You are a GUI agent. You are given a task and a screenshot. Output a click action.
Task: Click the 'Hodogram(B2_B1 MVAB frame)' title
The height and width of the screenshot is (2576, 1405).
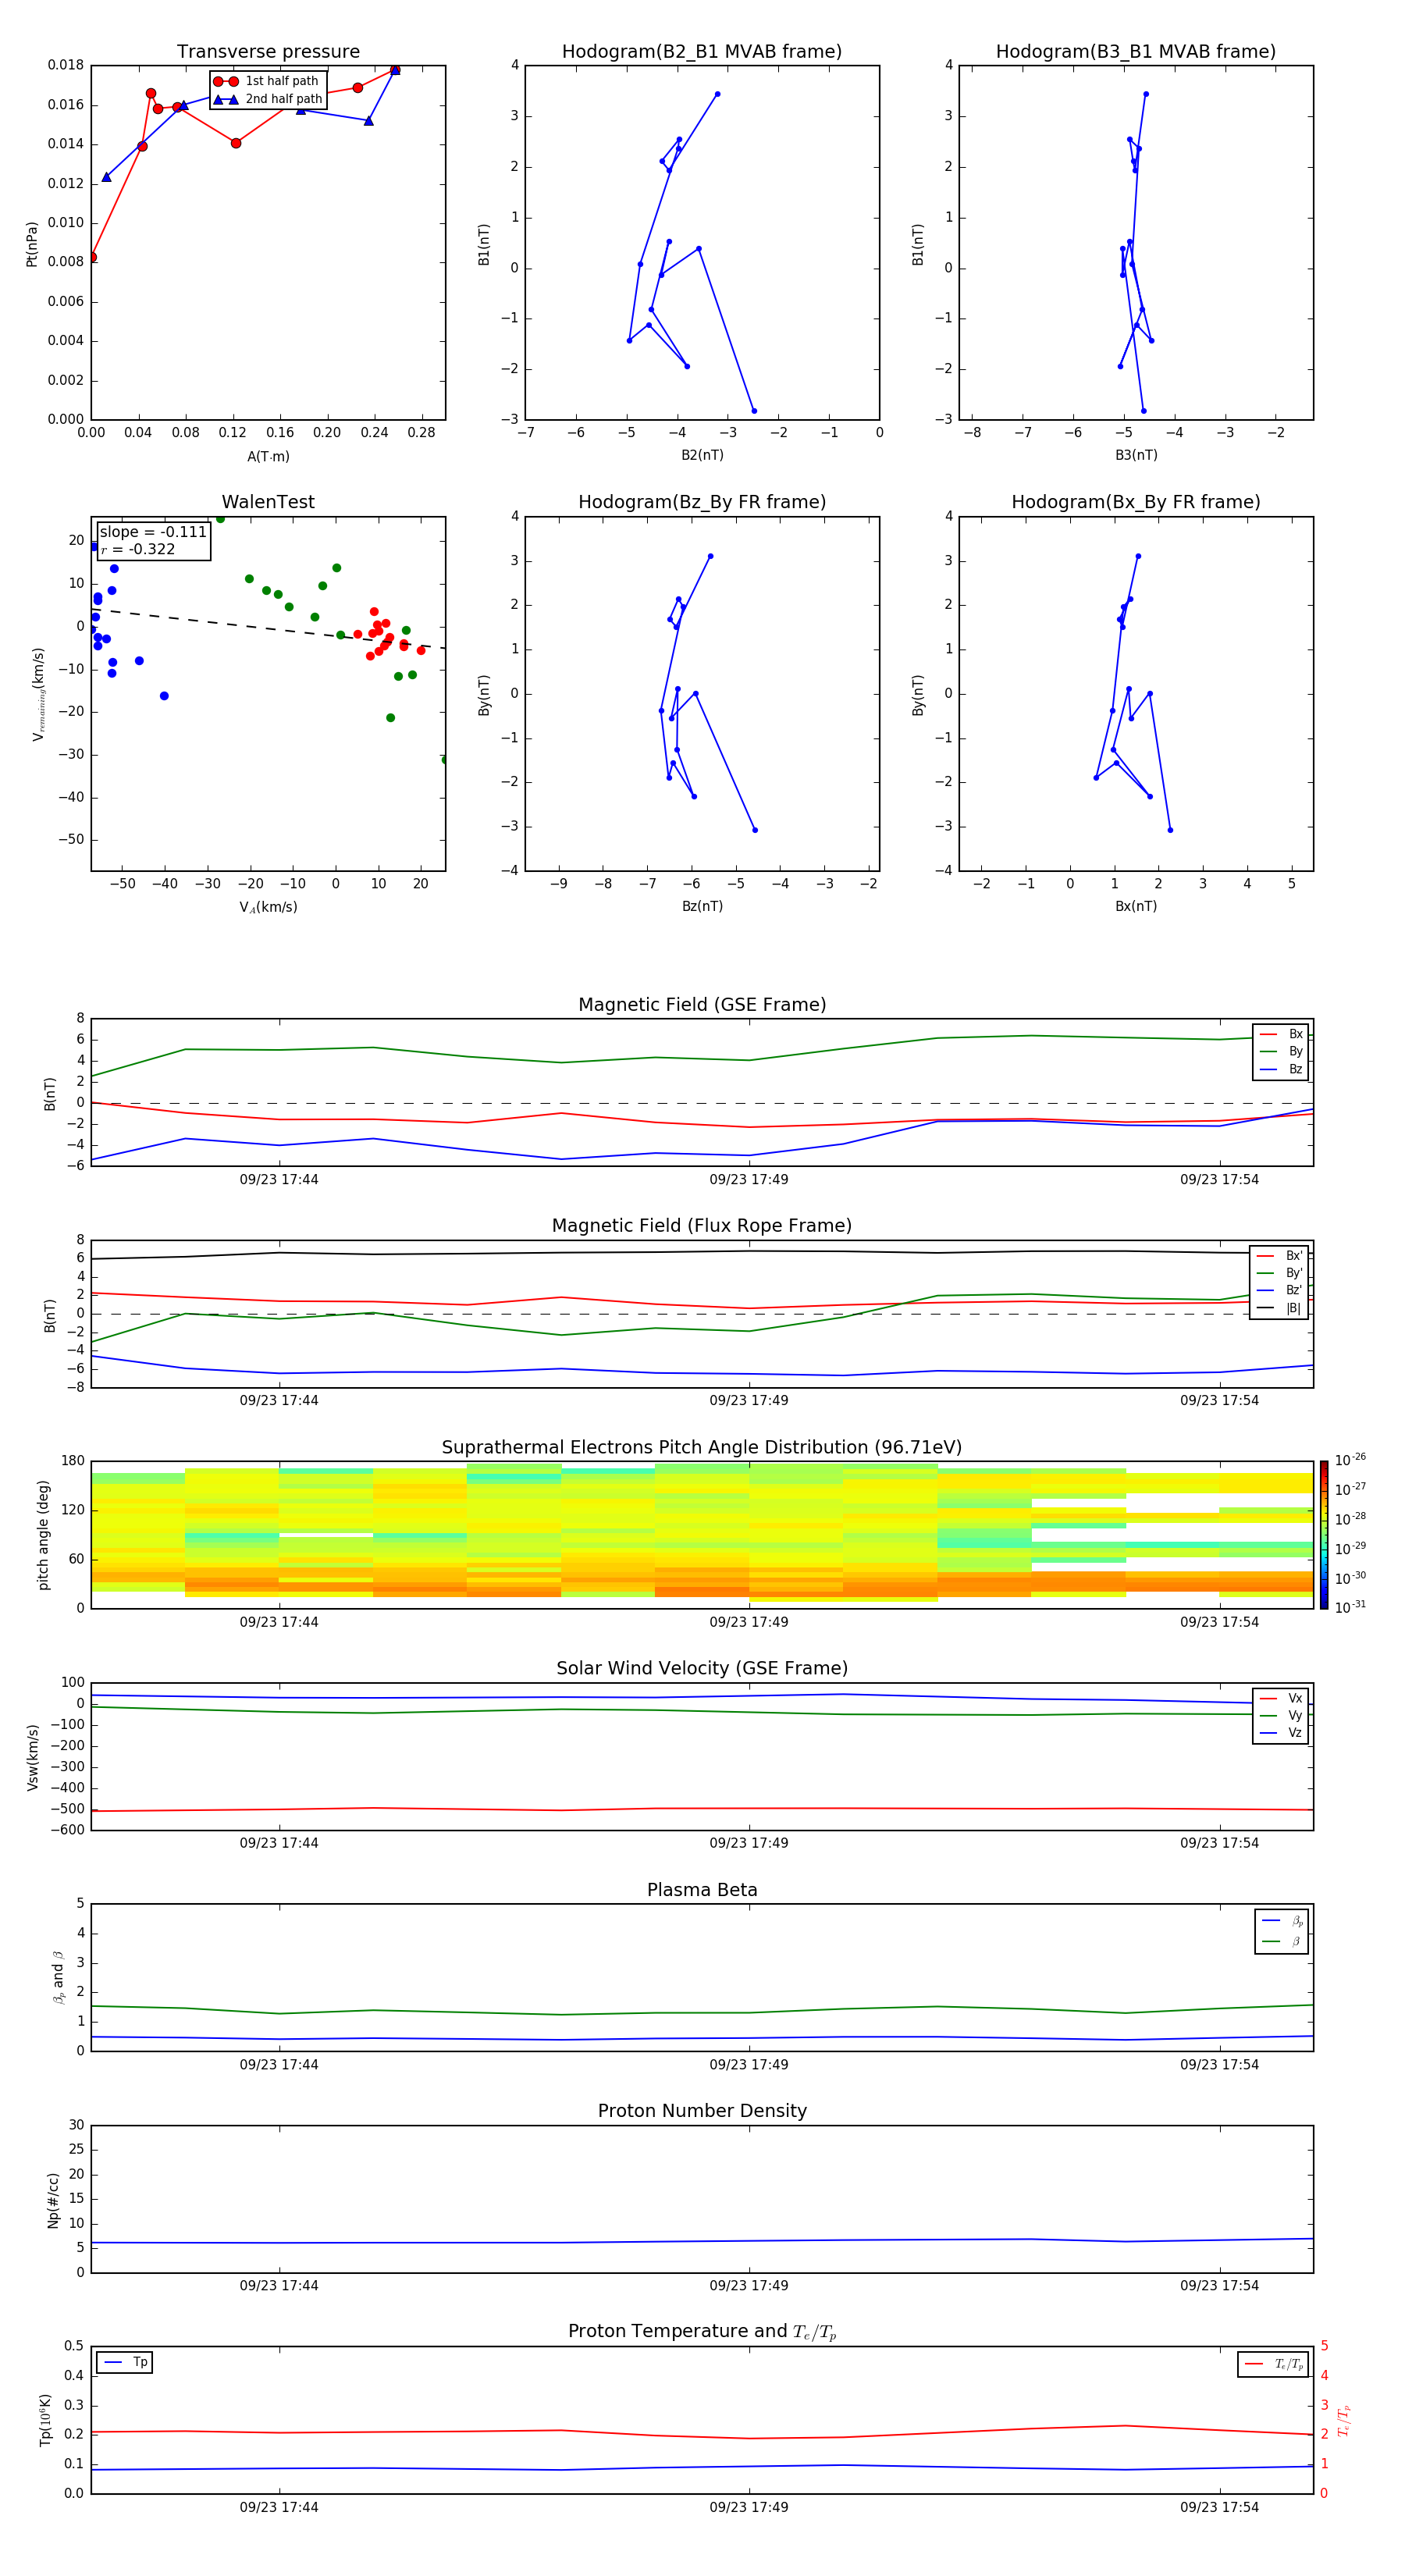[x=702, y=52]
